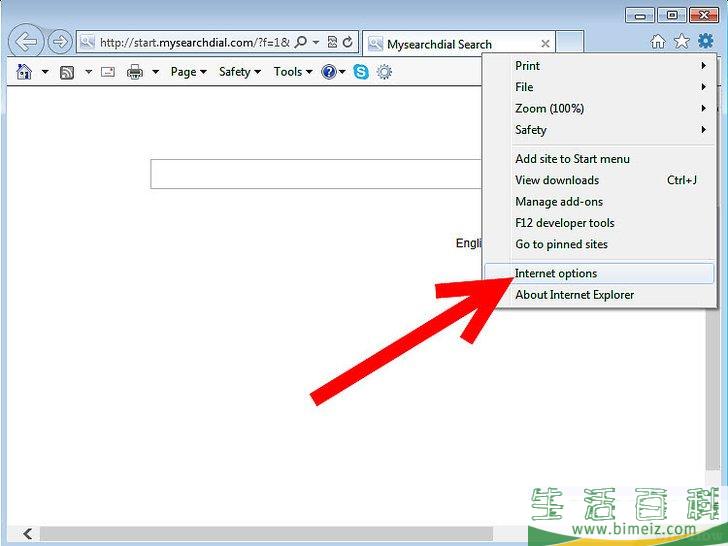Select View downloads
728x546 pixels.
(599, 180)
